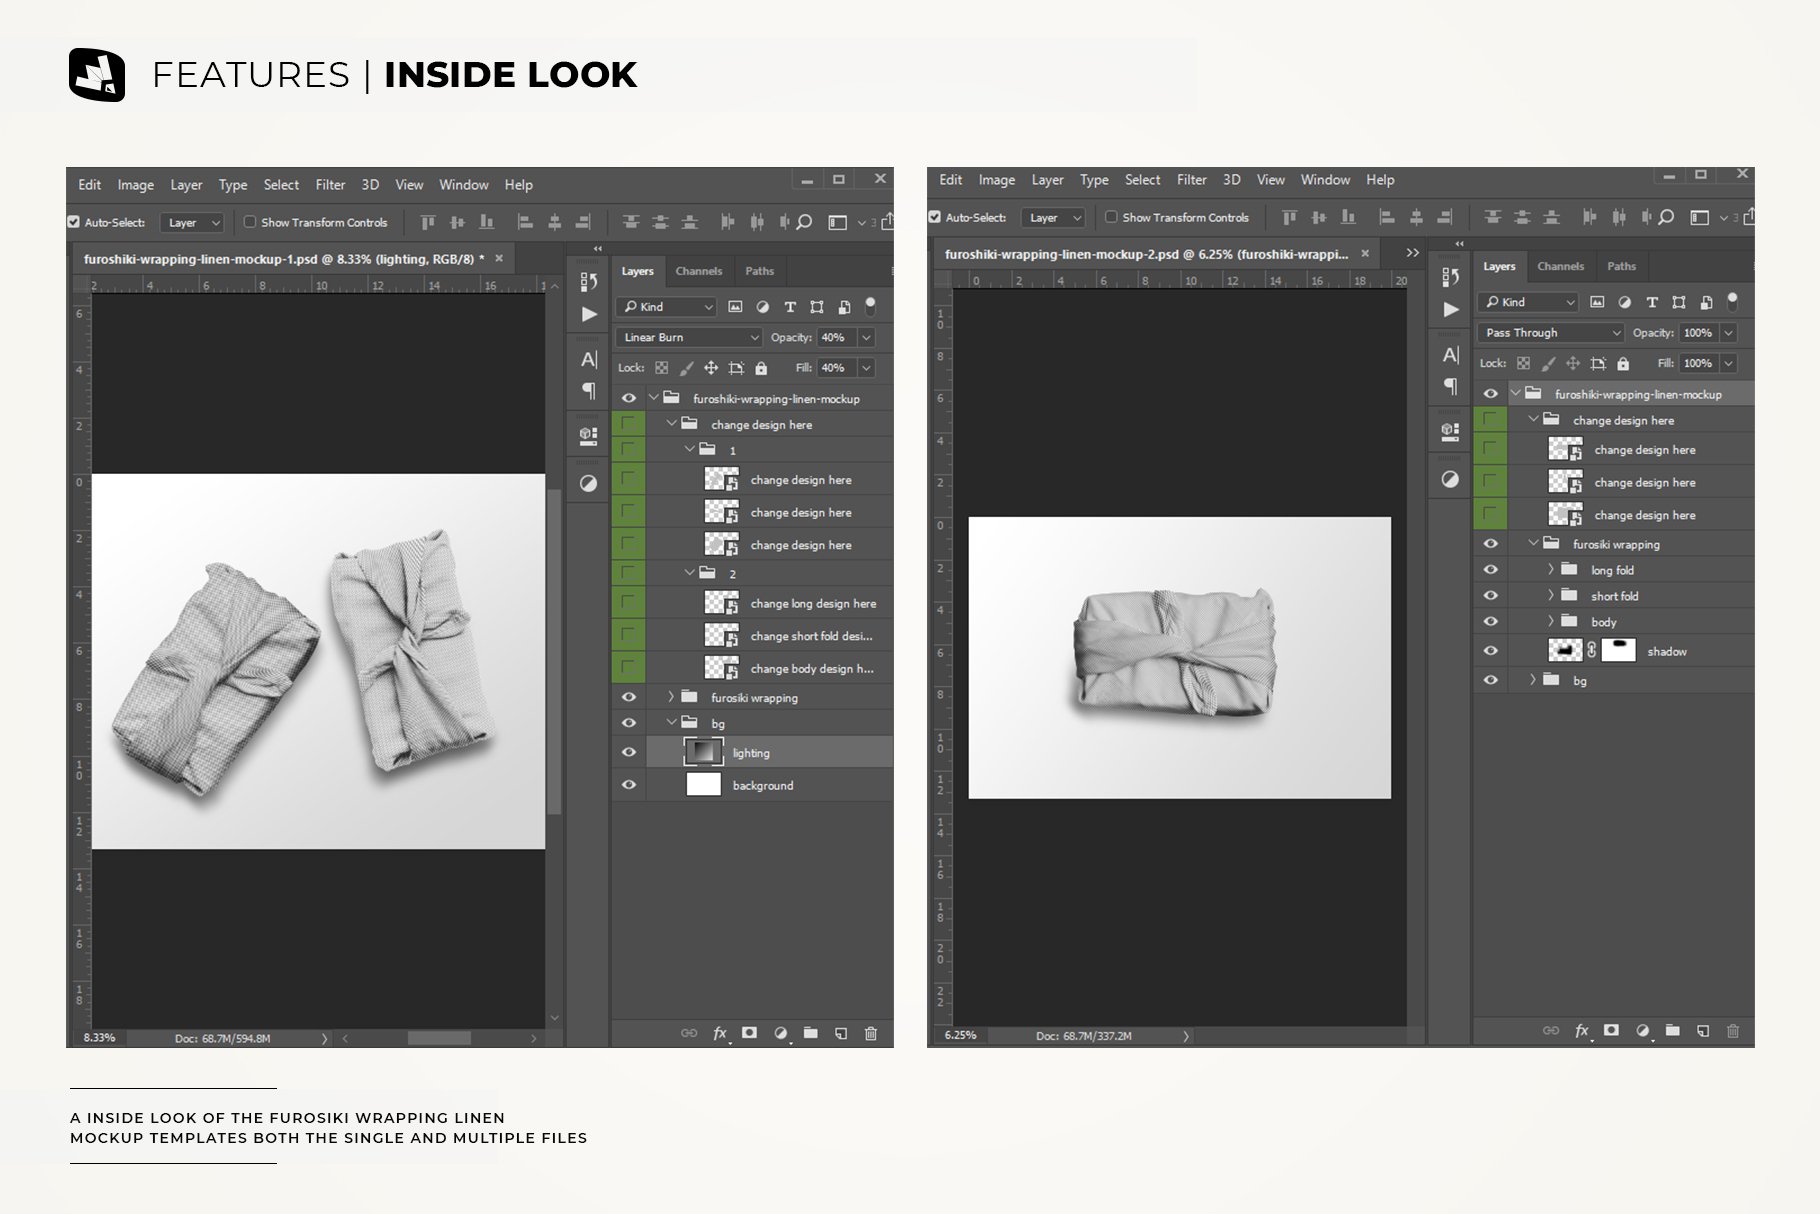The width and height of the screenshot is (1820, 1214).
Task: Delete layer using trash icon in right Layers panel
Action: pyautogui.click(x=1733, y=1030)
